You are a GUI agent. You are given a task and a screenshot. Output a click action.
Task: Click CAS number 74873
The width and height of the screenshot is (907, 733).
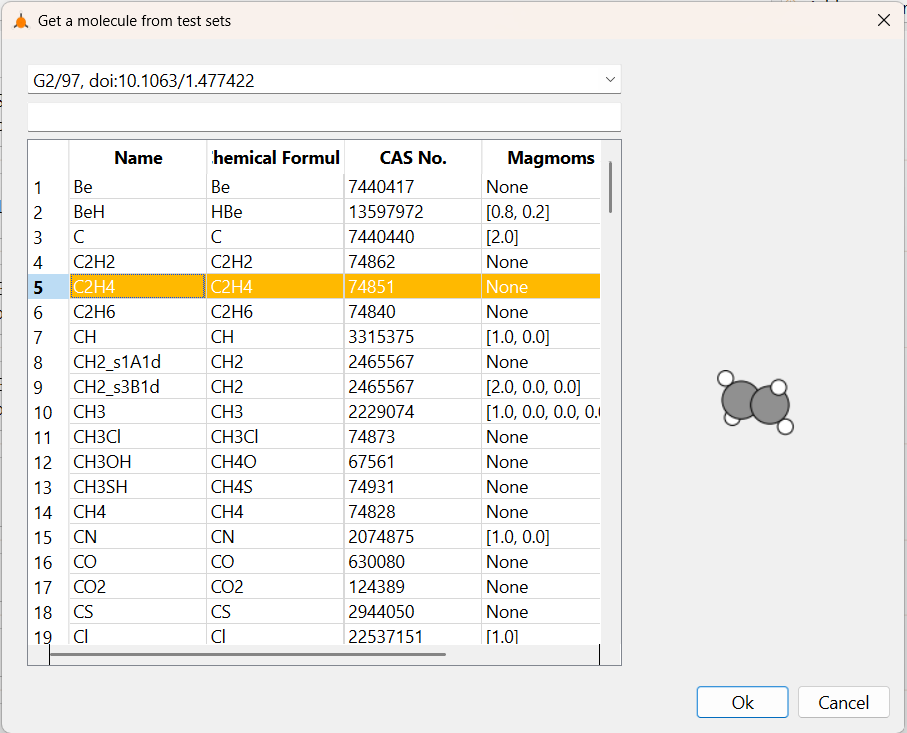[x=413, y=436]
